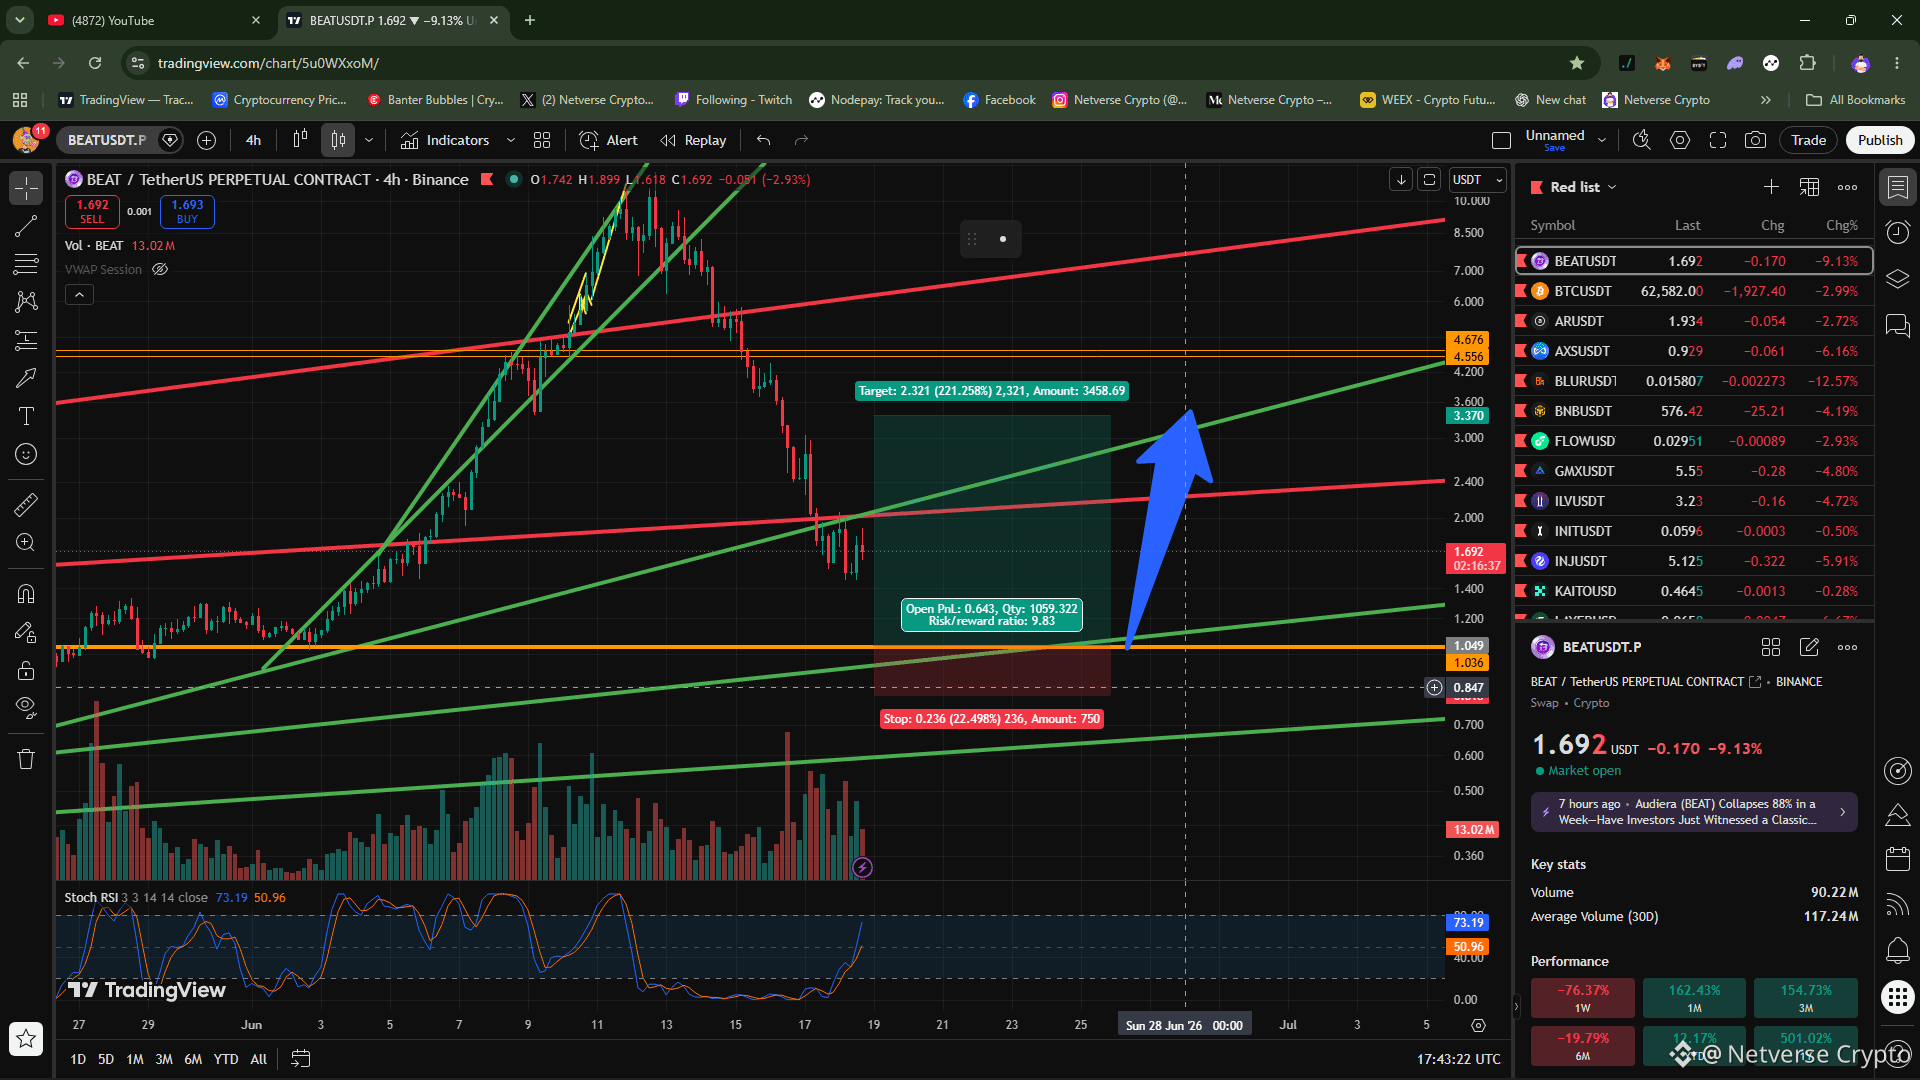Select the 1D time range
This screenshot has width=1920, height=1080.
point(78,1059)
